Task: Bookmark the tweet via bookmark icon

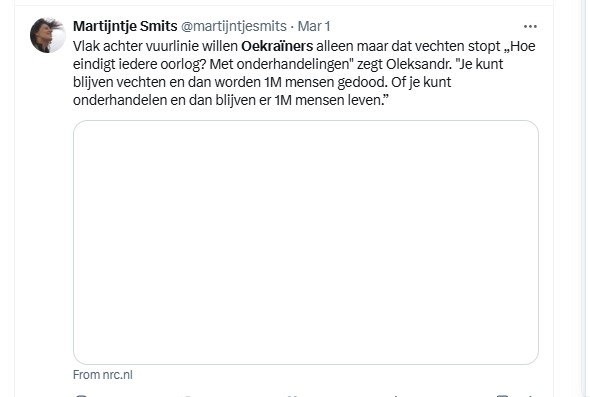Action: pos(502,396)
